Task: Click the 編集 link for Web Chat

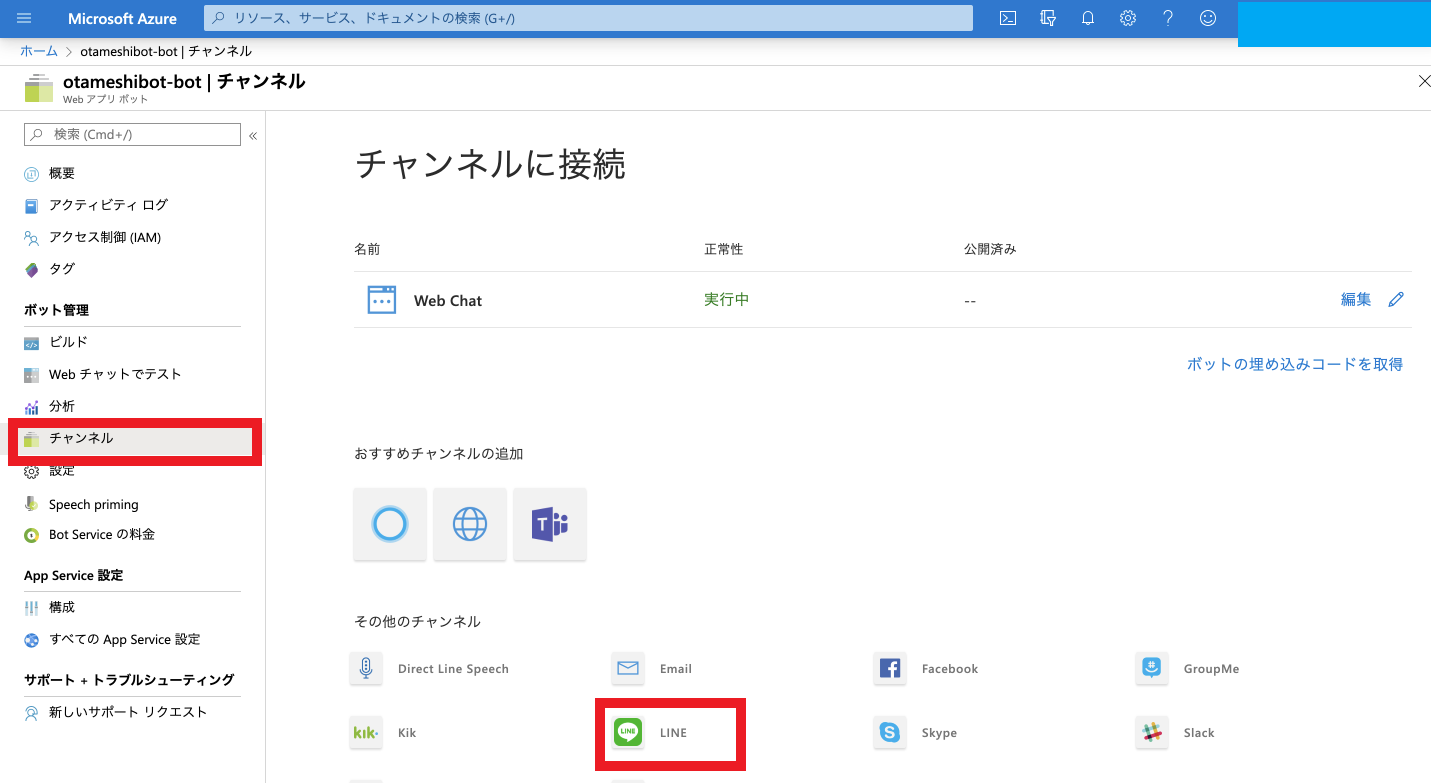Action: (1356, 300)
